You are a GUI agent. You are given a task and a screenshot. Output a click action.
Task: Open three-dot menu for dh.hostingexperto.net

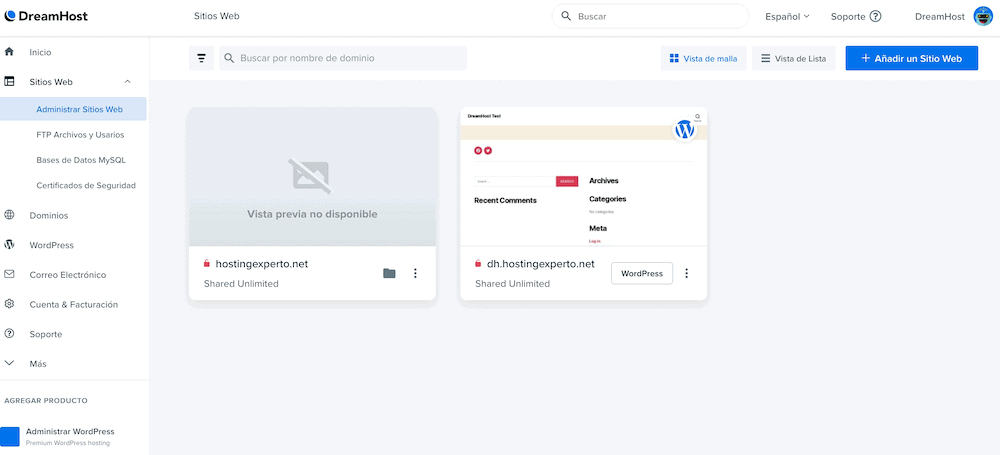(x=687, y=273)
